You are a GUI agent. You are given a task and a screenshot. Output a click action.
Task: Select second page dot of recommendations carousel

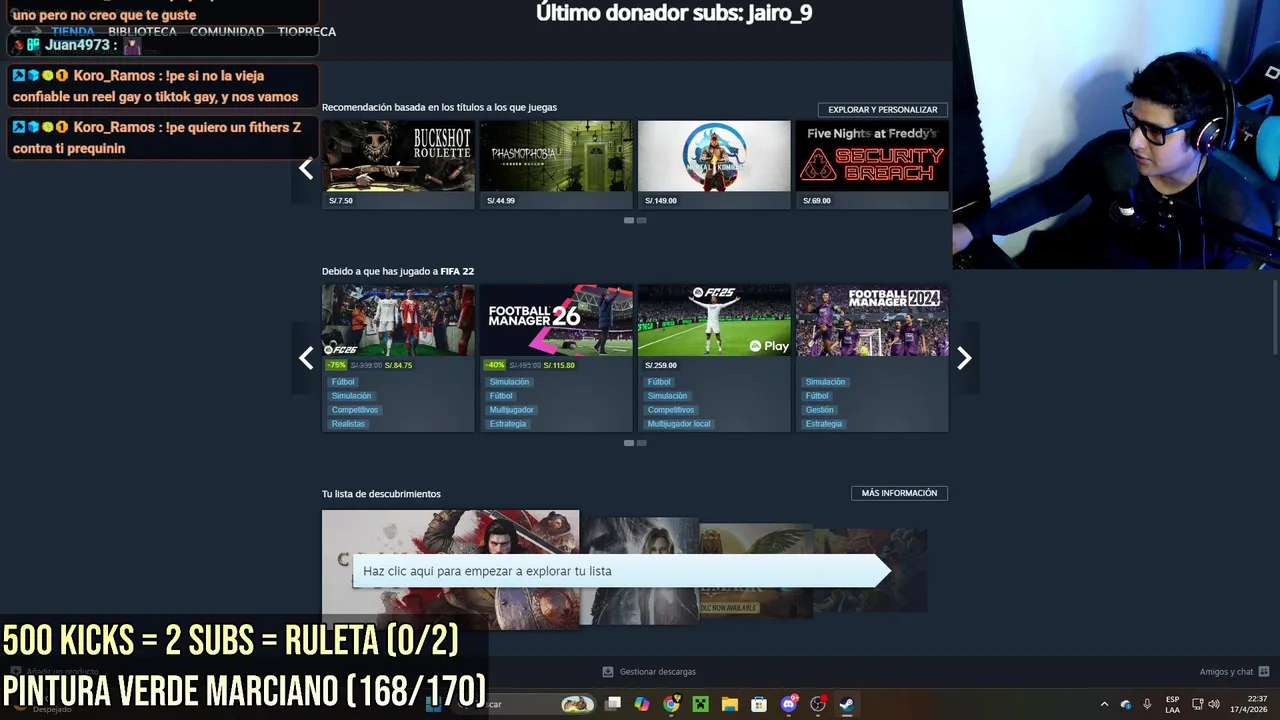(642, 220)
